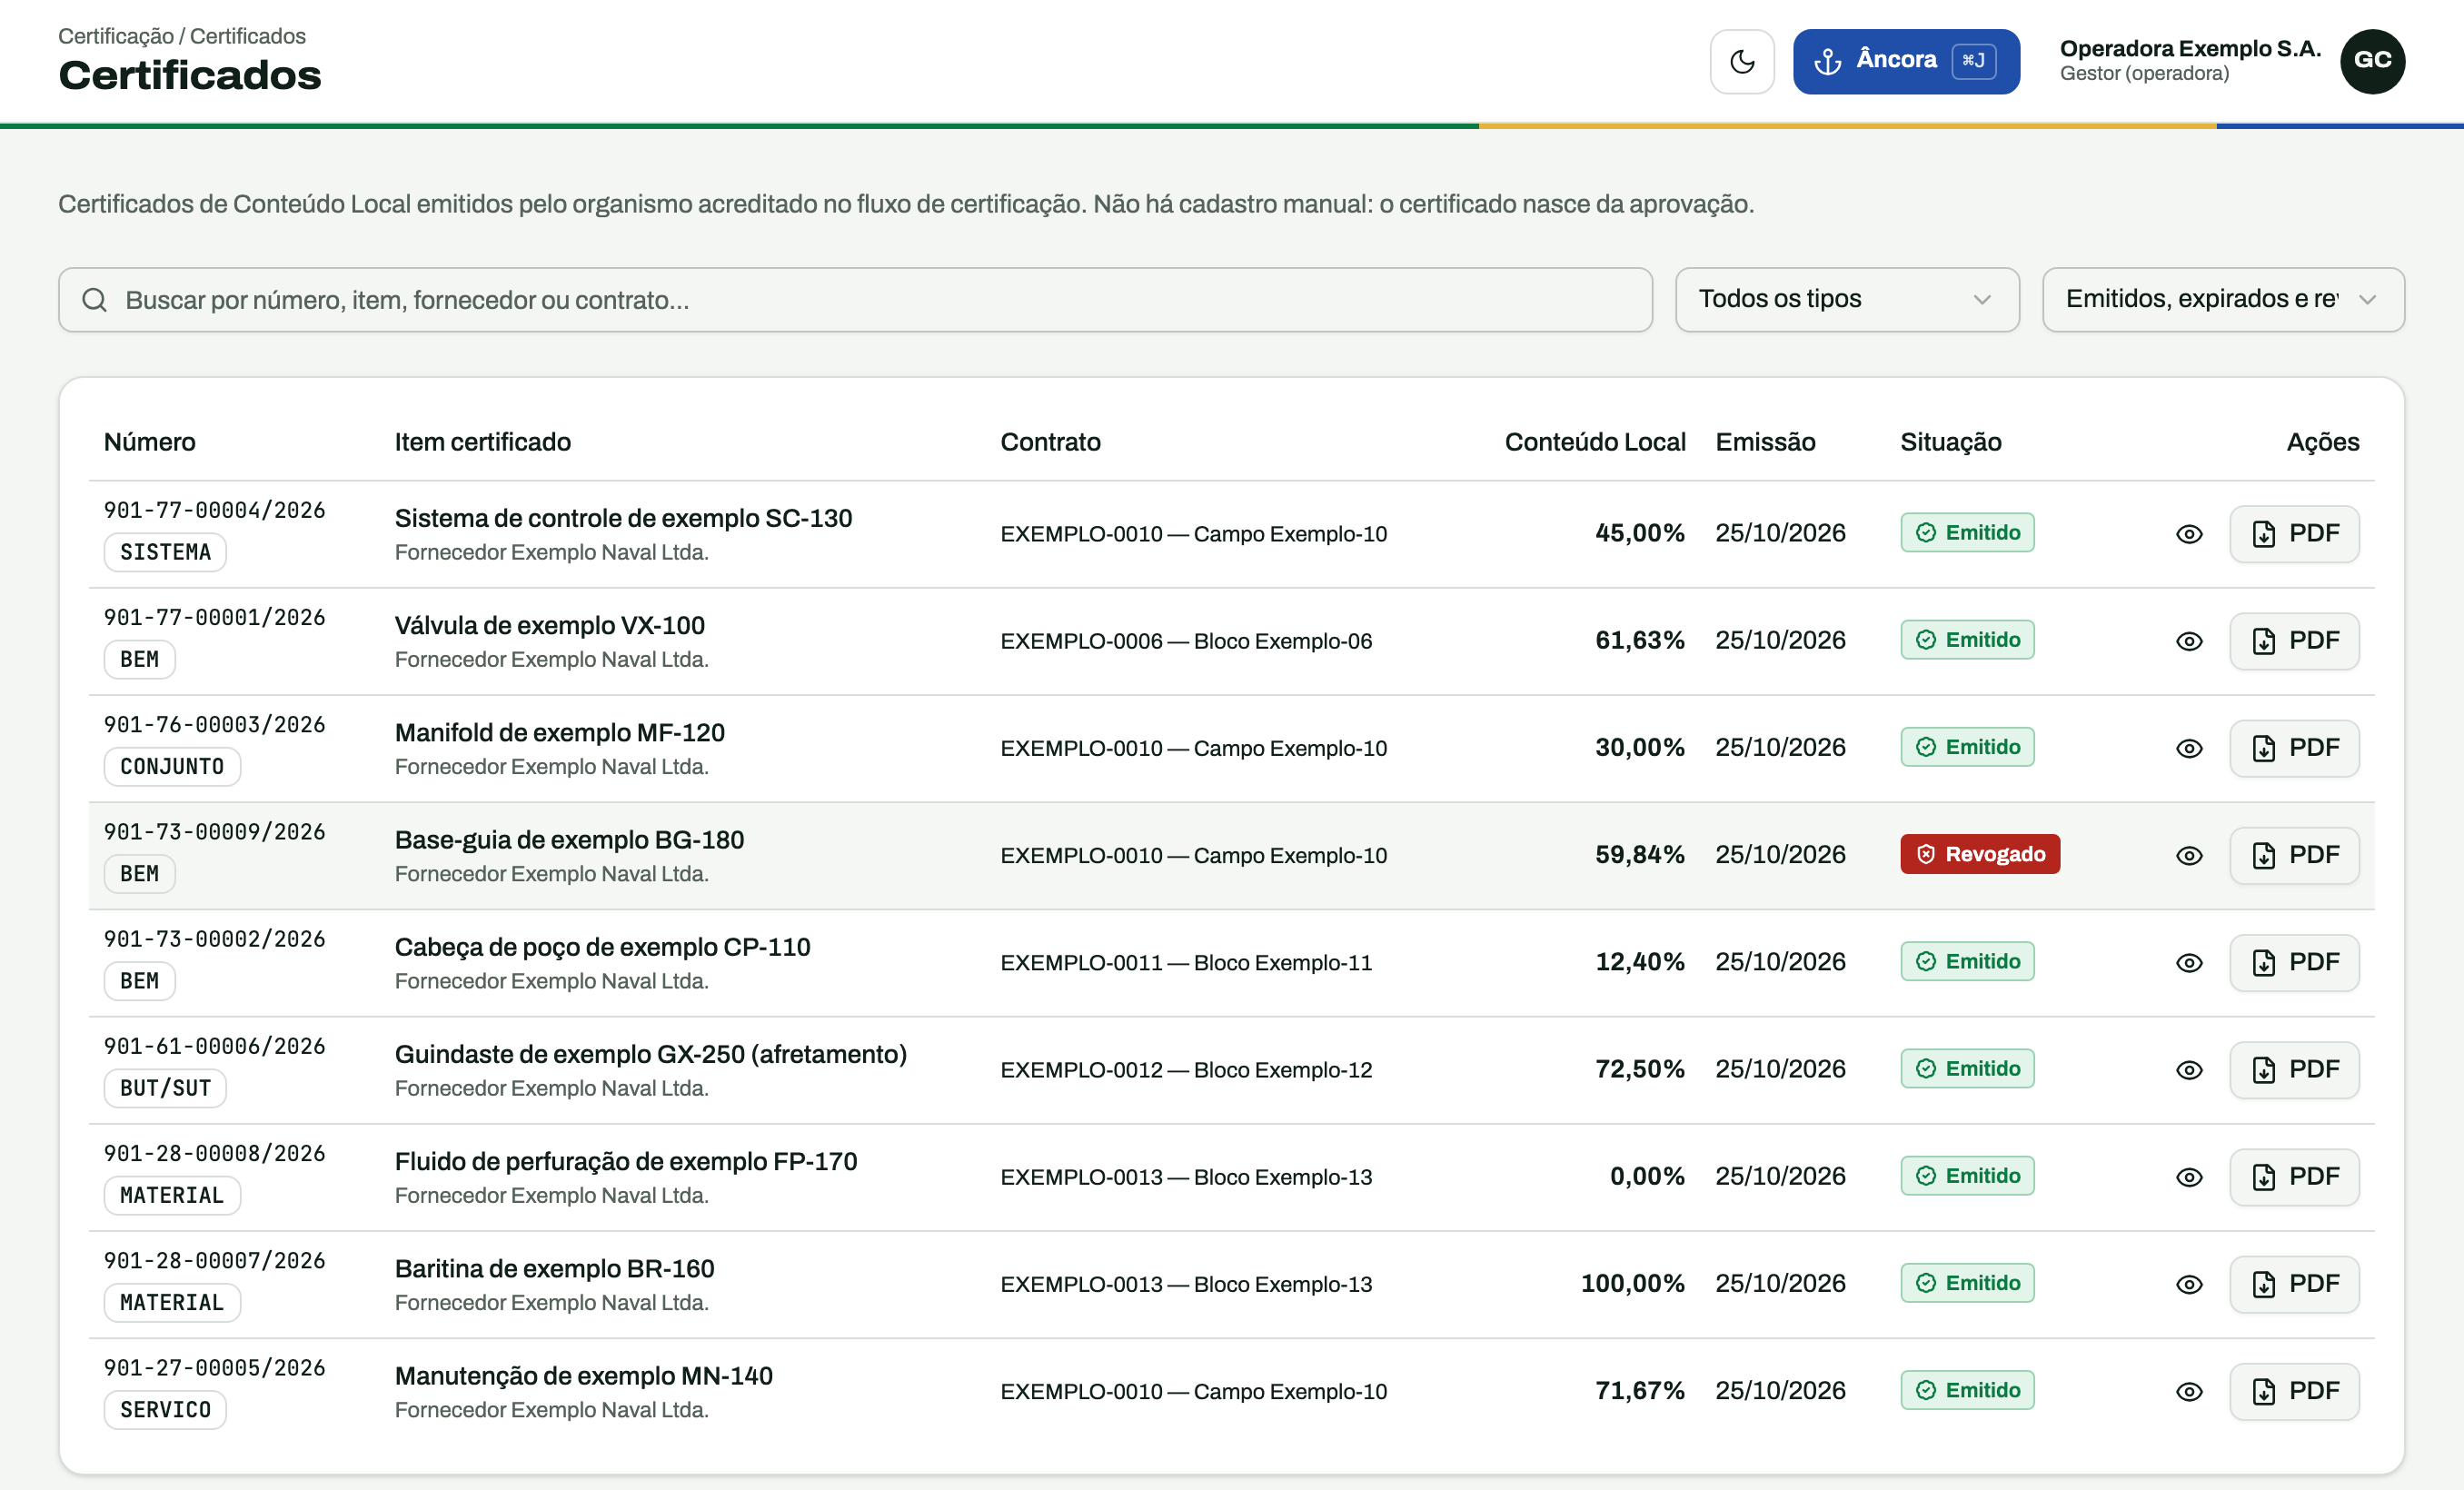The height and width of the screenshot is (1490, 2464).
Task: Click contract EXEMPLO-0012 — Bloco Exemplo-12
Action: coord(1186,1070)
